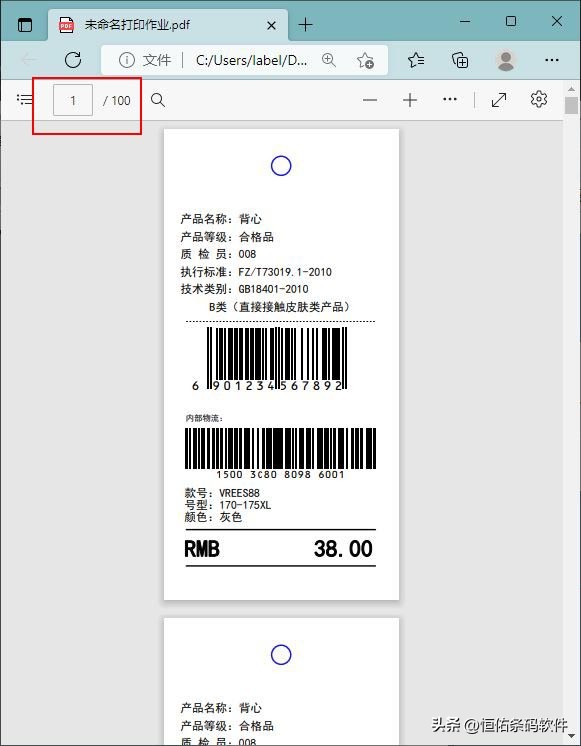
Task: Click B类（直接接触皮肤类产品）text
Action: (x=280, y=306)
